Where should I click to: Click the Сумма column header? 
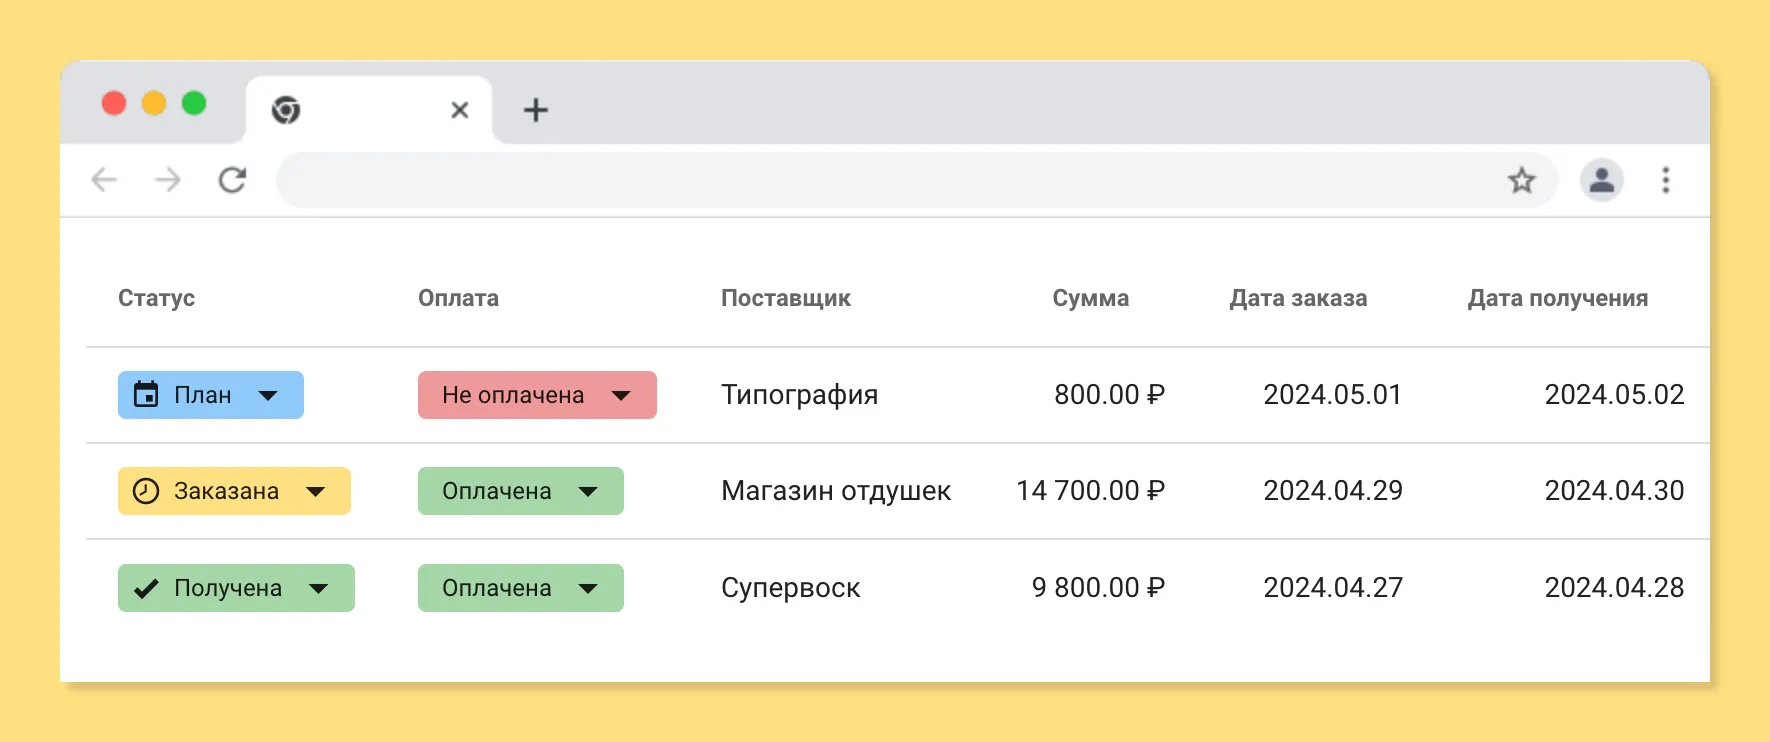pos(1091,298)
